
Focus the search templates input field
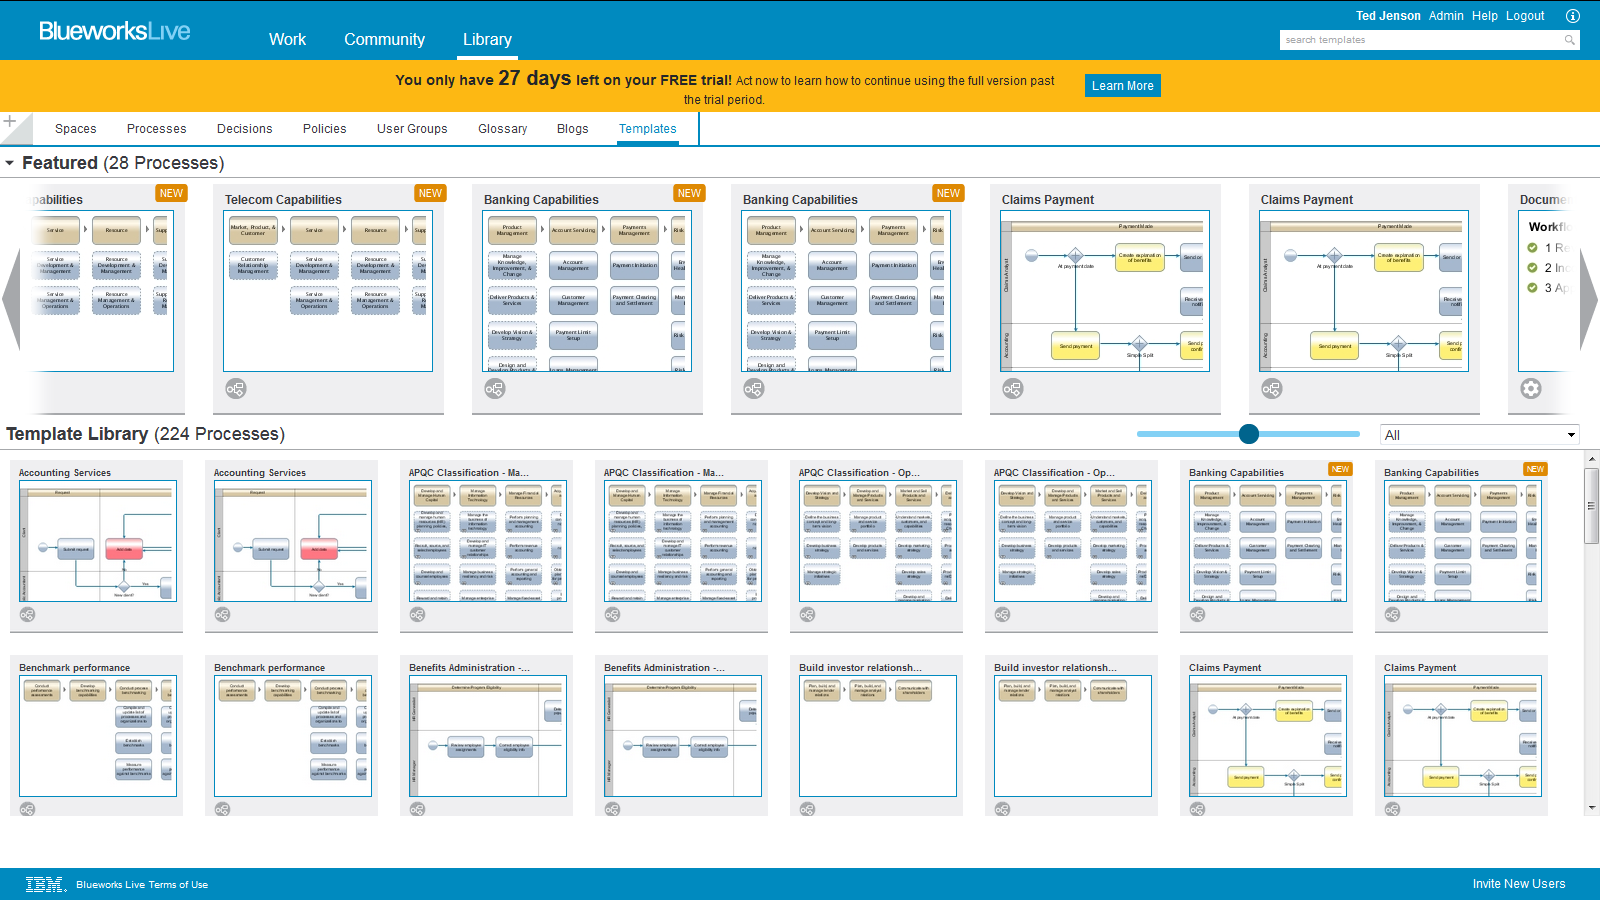(x=1421, y=40)
